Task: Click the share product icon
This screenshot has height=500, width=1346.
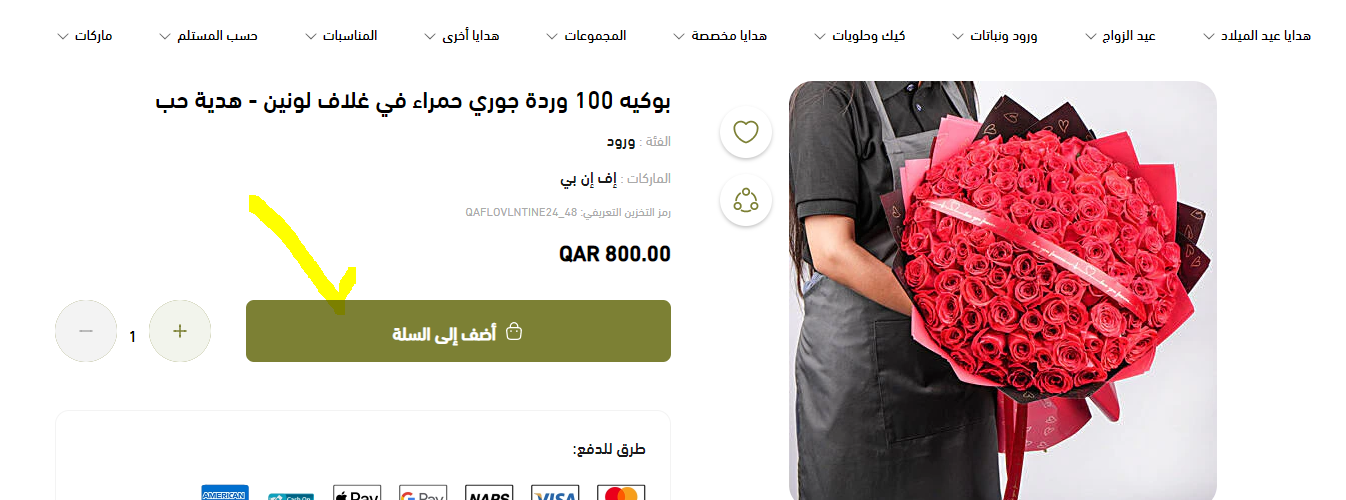Action: click(746, 200)
